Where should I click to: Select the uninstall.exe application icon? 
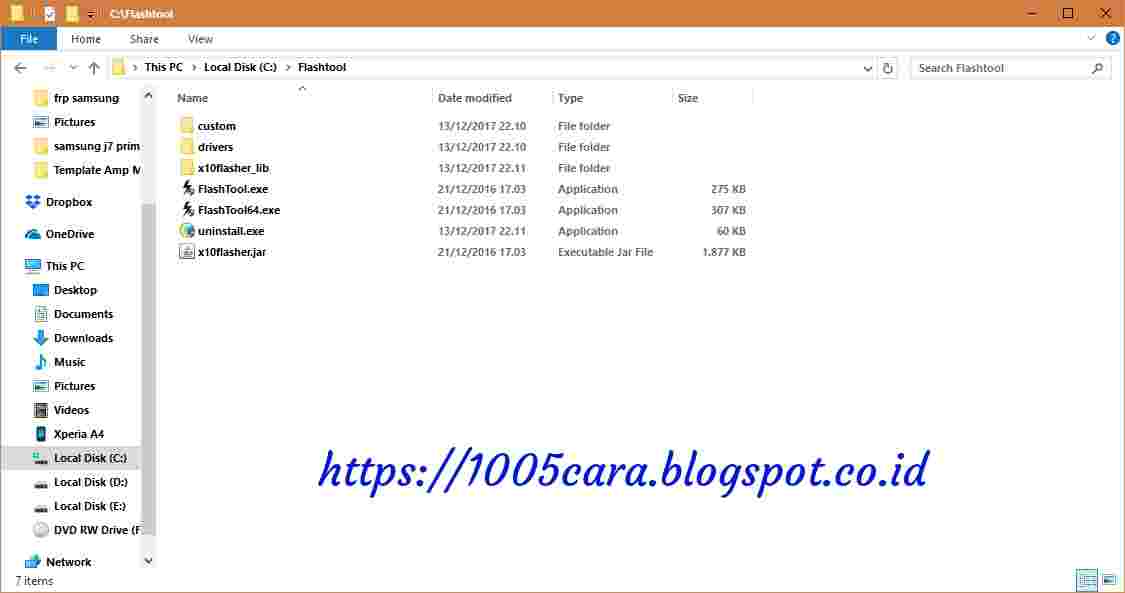pos(187,231)
